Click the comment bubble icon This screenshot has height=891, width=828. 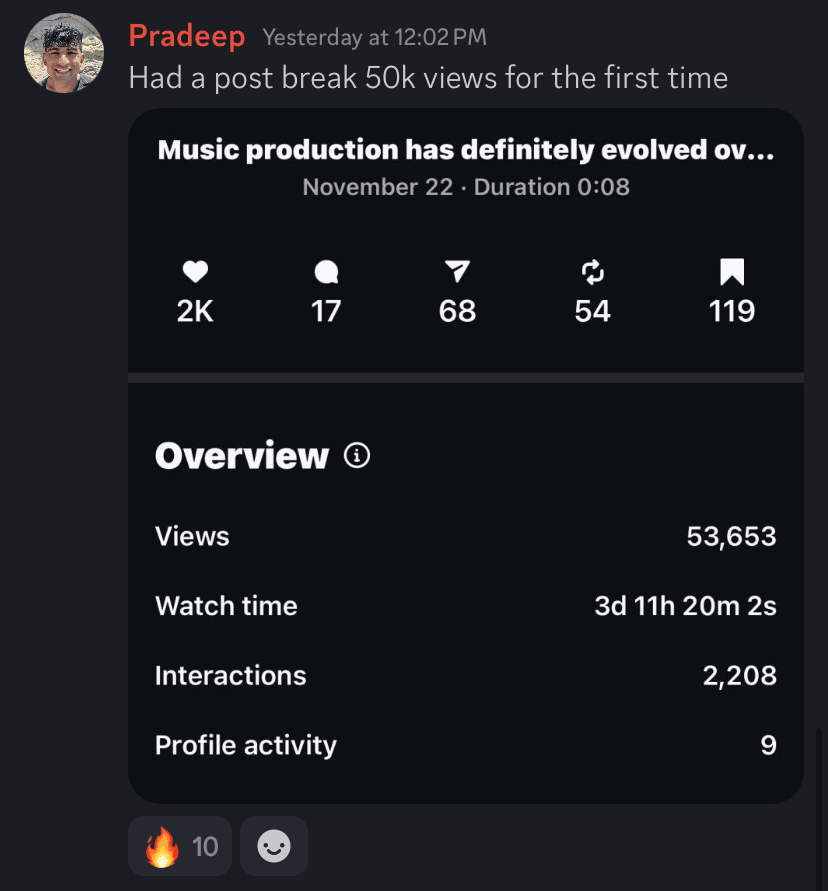click(x=326, y=272)
